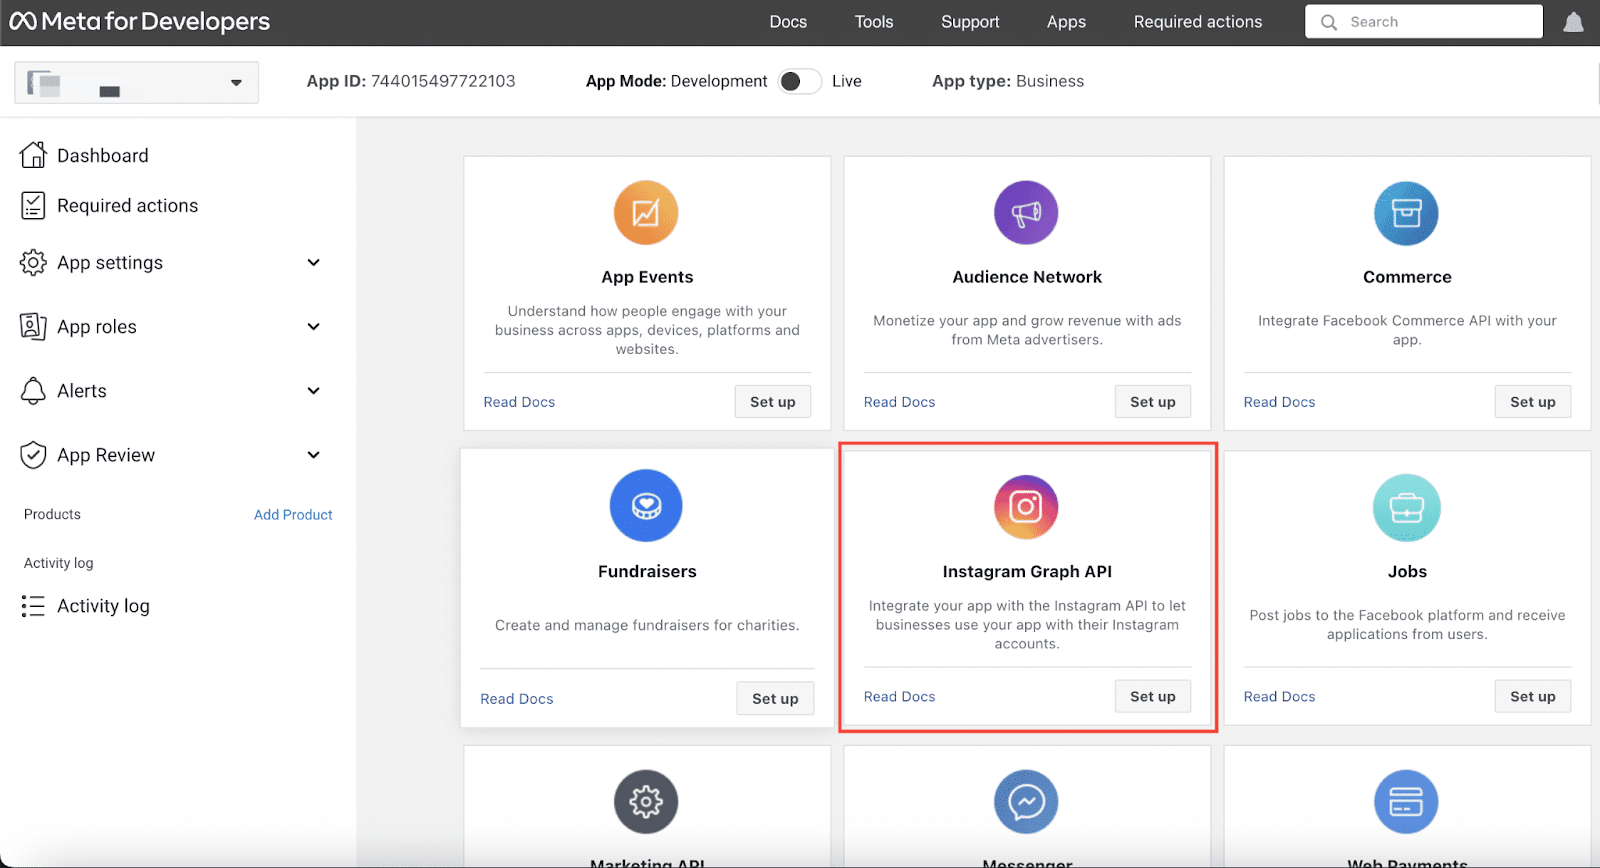The height and width of the screenshot is (868, 1600).
Task: Click the Instagram Graph API logo icon
Action: (1026, 507)
